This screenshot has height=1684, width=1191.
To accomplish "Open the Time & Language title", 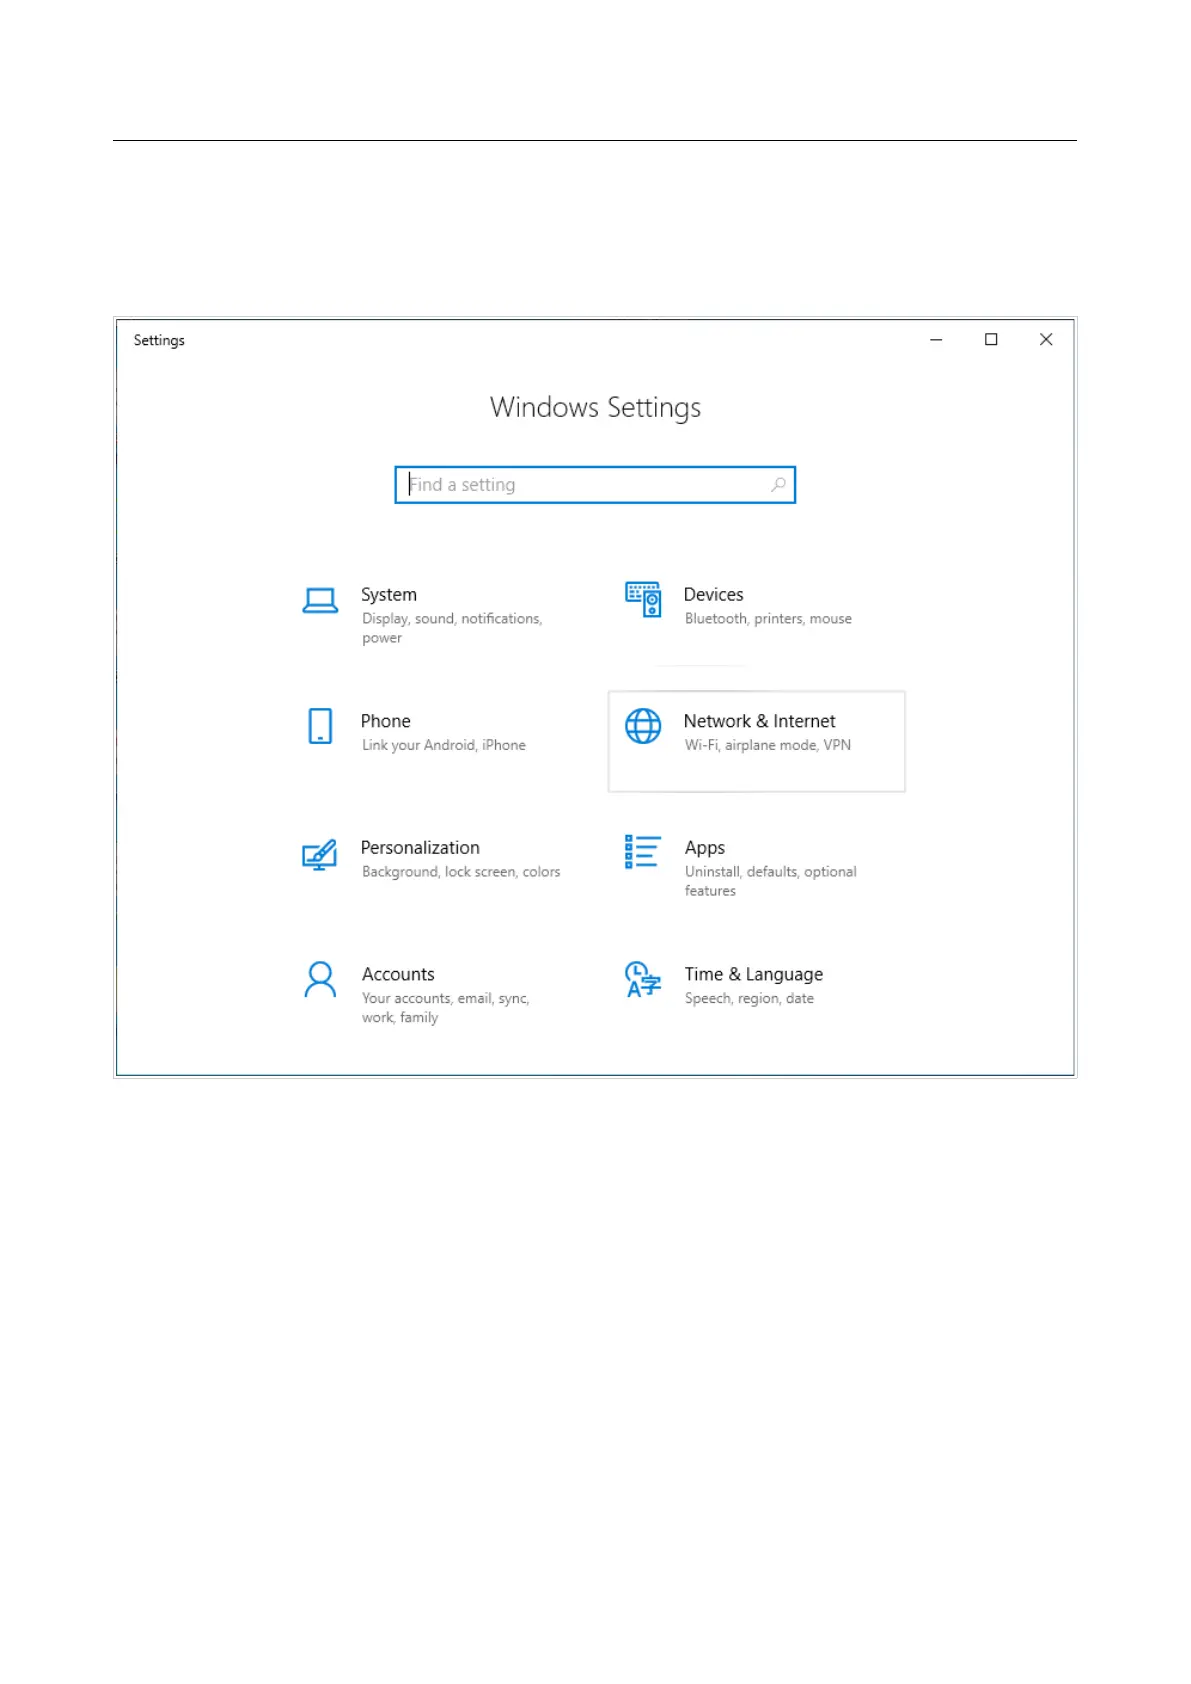I will point(754,975).
